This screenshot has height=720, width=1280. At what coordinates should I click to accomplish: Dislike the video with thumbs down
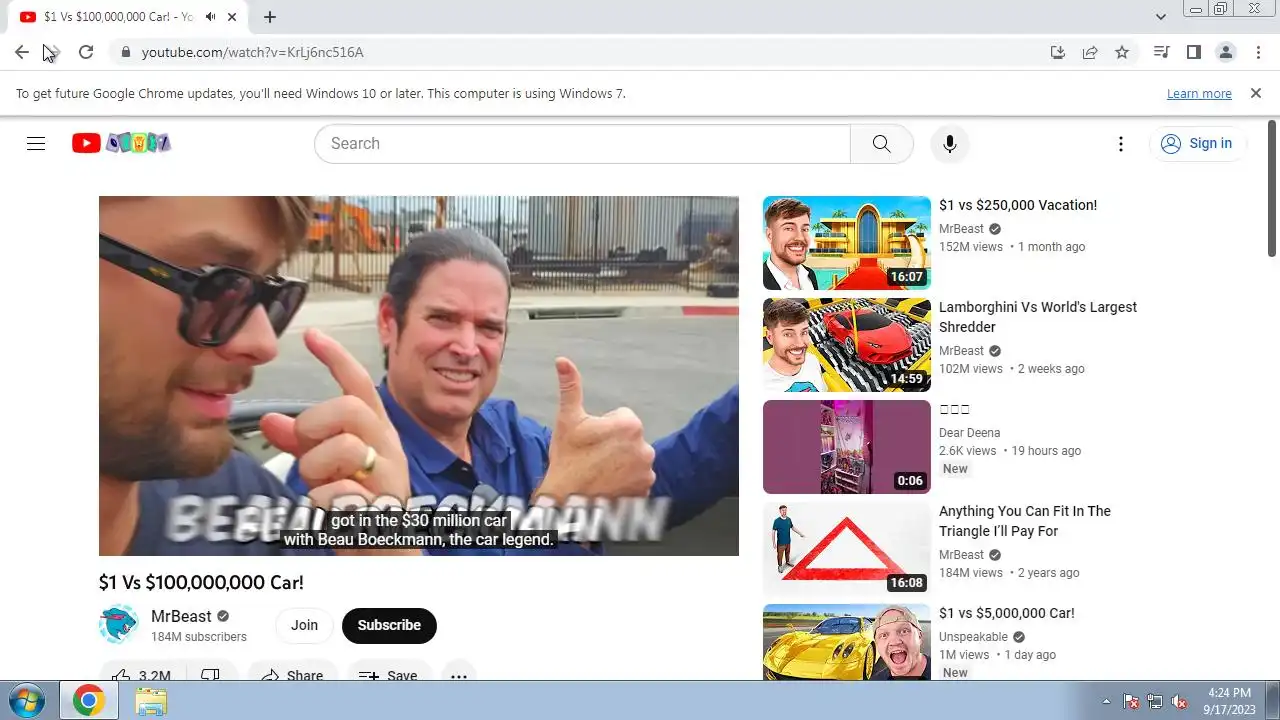211,674
